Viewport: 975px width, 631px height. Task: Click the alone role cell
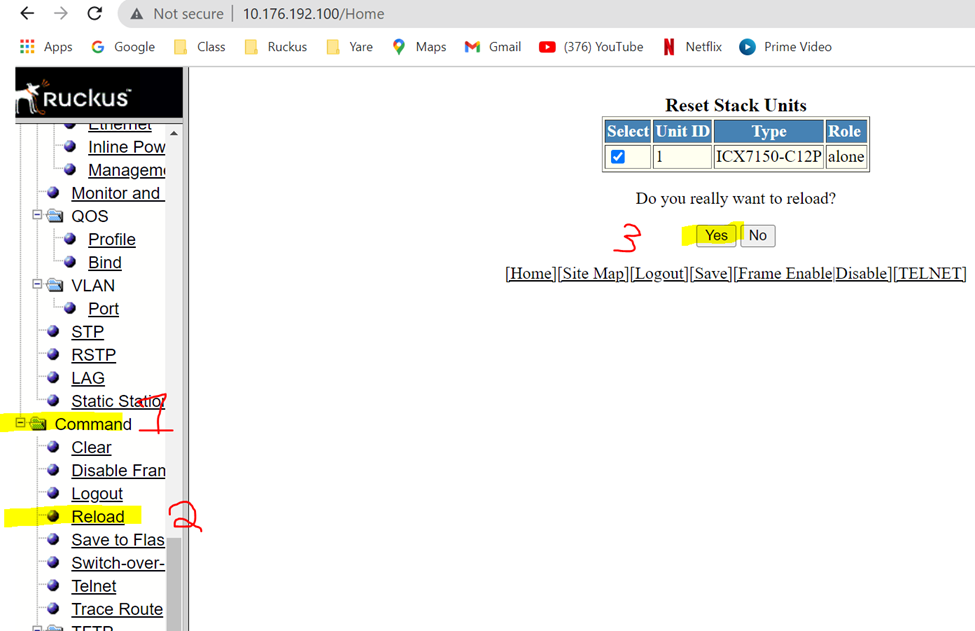pyautogui.click(x=846, y=157)
